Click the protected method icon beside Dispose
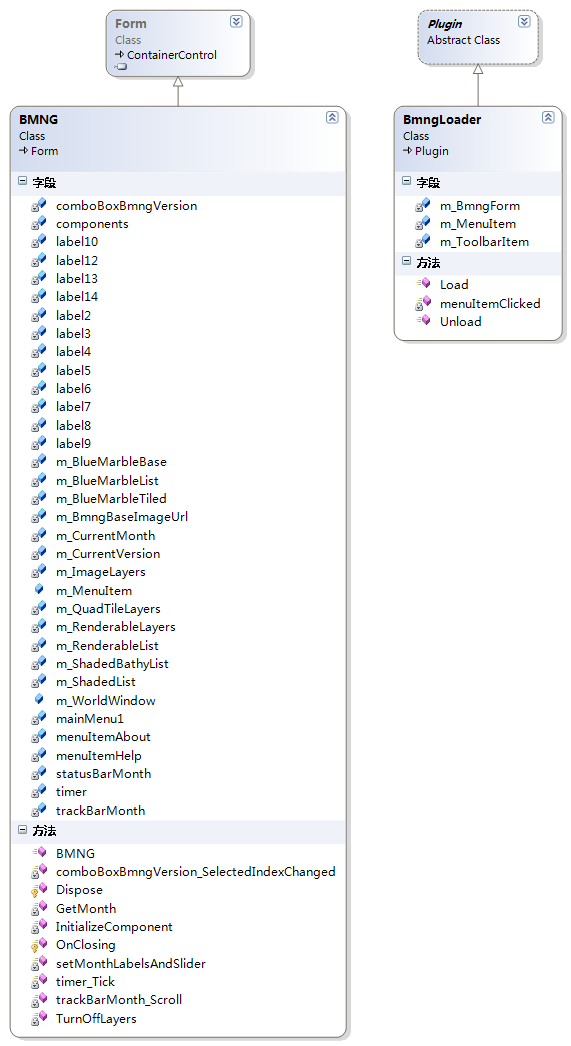The width and height of the screenshot is (571, 1046). click(x=39, y=890)
